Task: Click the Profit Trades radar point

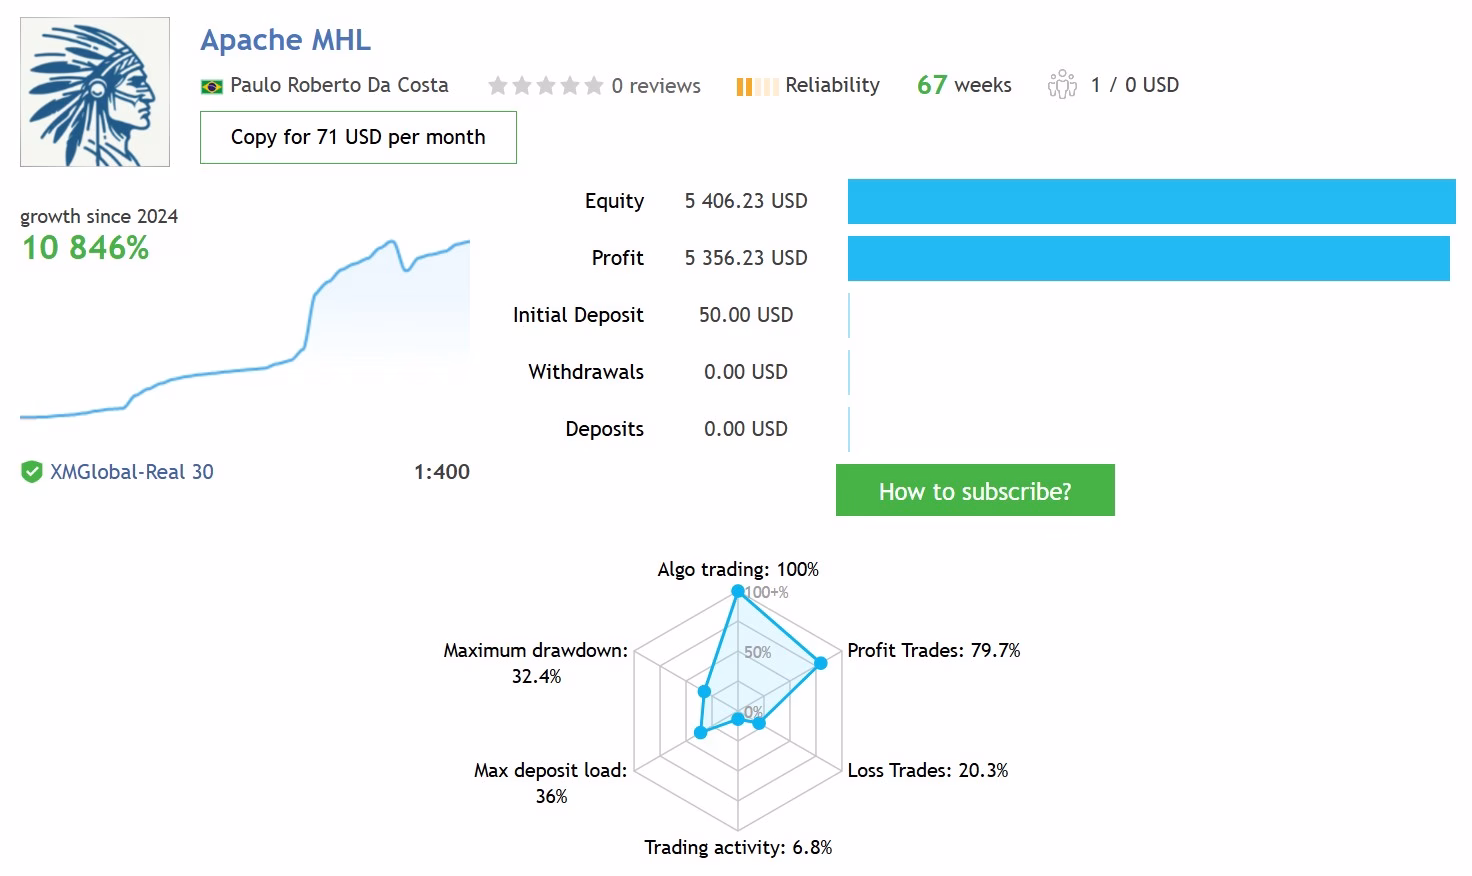Action: [821, 663]
